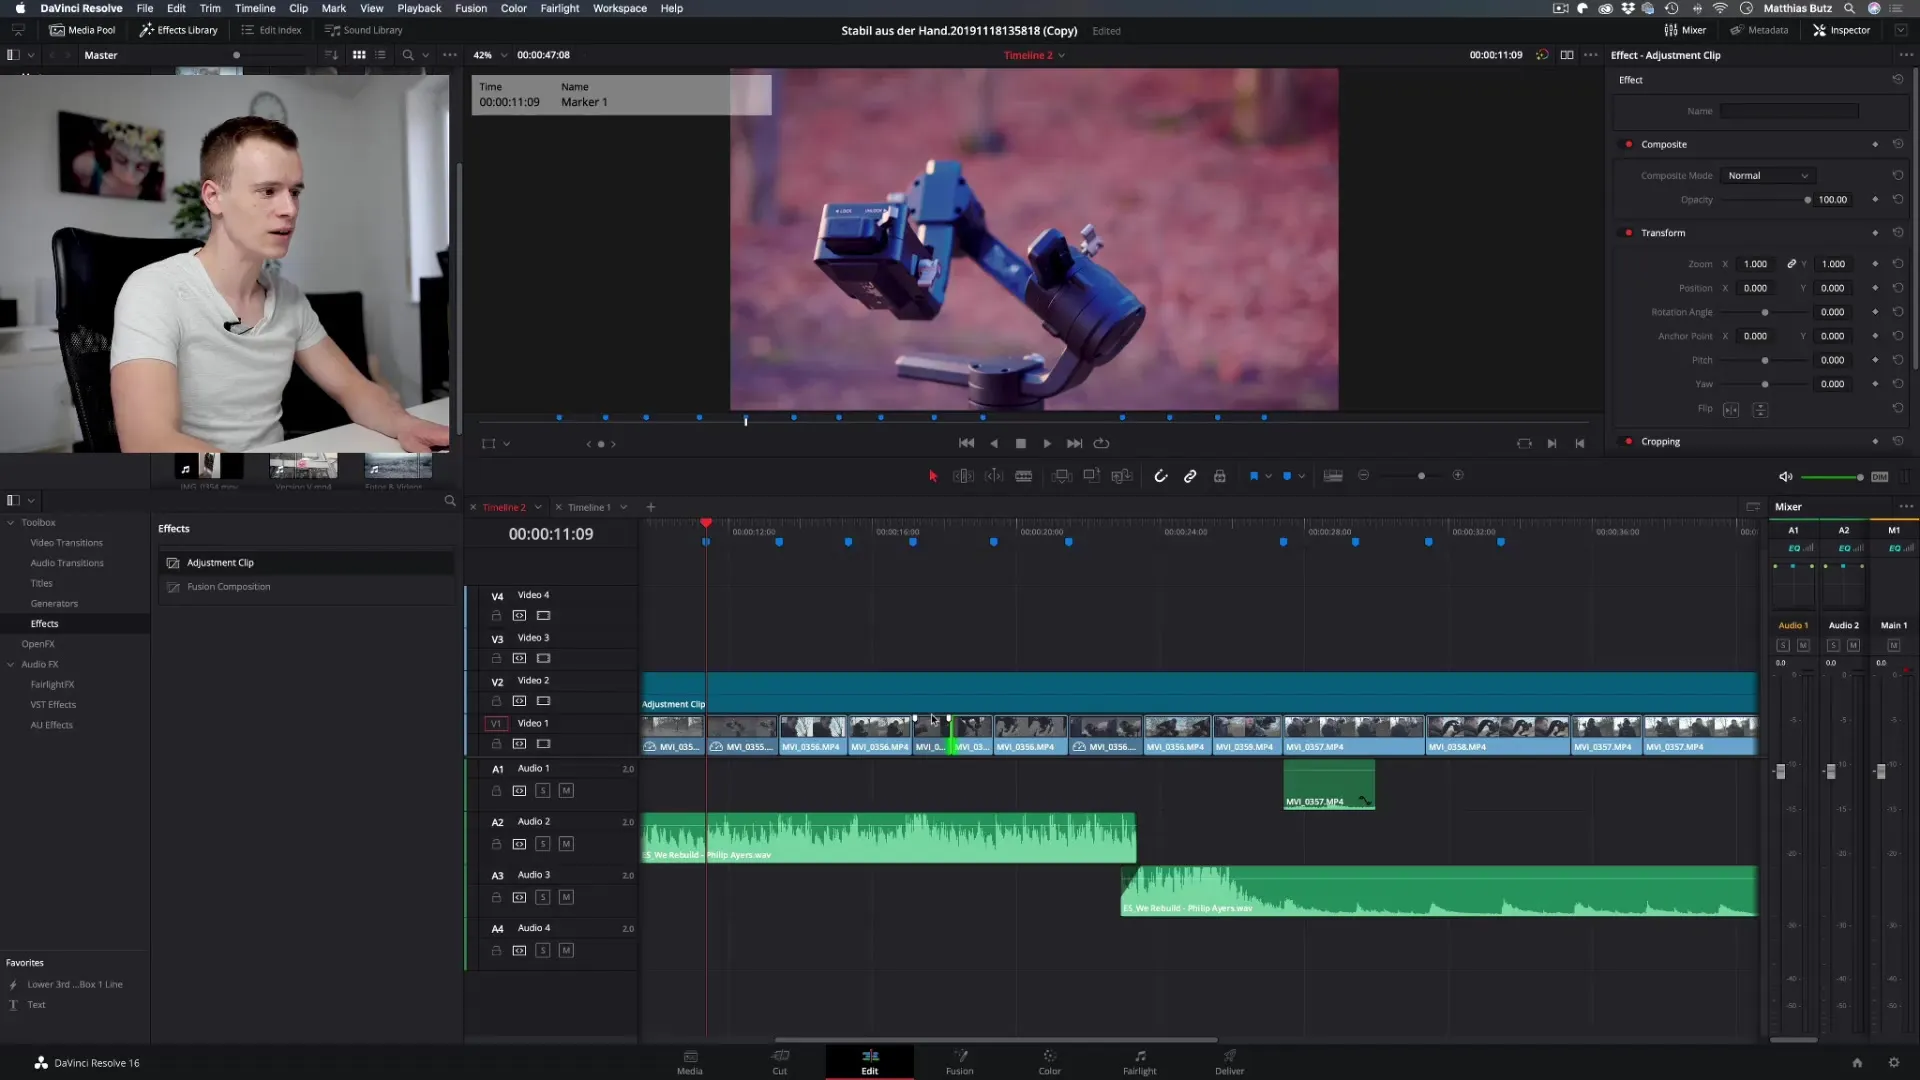Activate the Blade Edit Mode tool
1920x1080 pixels.
pyautogui.click(x=1024, y=476)
